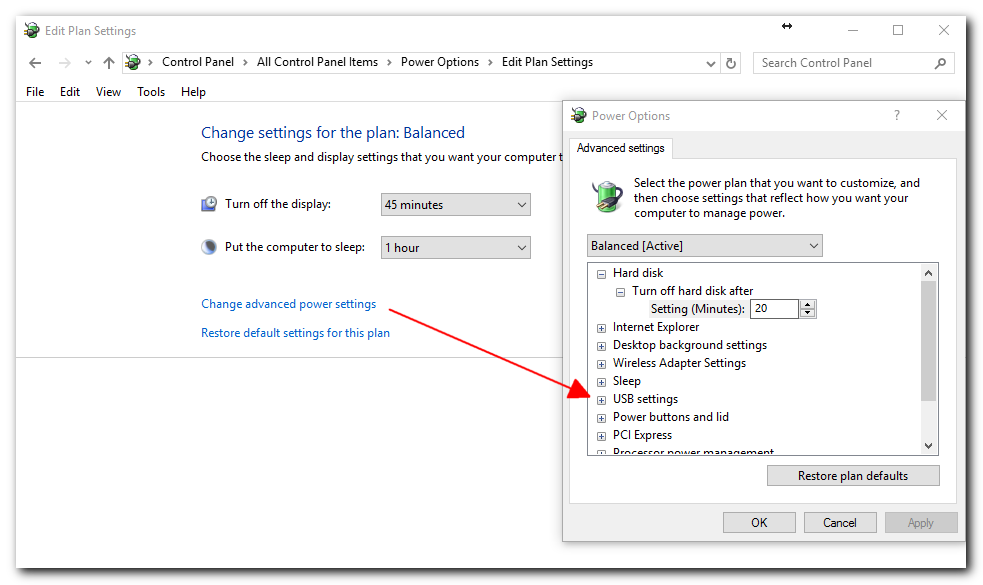Click the battery icon in Power Options dialog
This screenshot has width=983, height=585.
click(x=607, y=196)
